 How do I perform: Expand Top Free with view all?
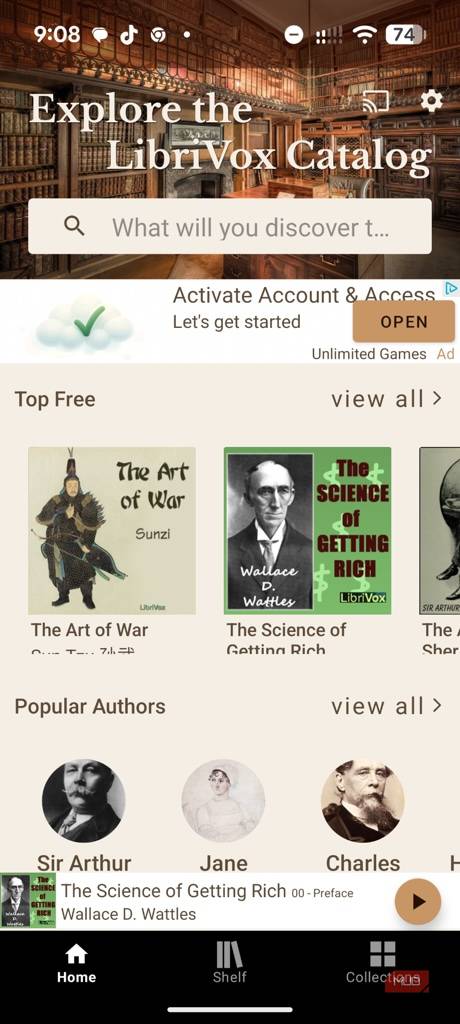pyautogui.click(x=386, y=399)
